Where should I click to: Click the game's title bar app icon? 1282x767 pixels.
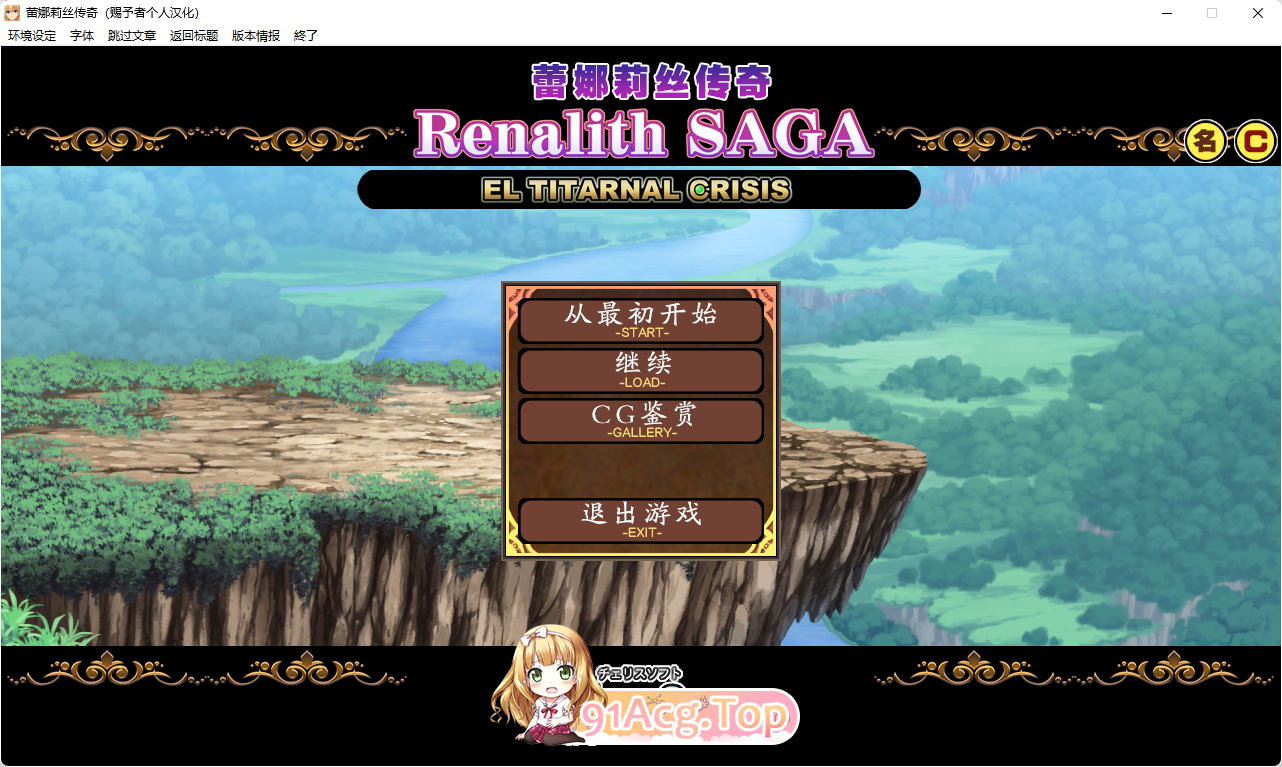(x=13, y=13)
